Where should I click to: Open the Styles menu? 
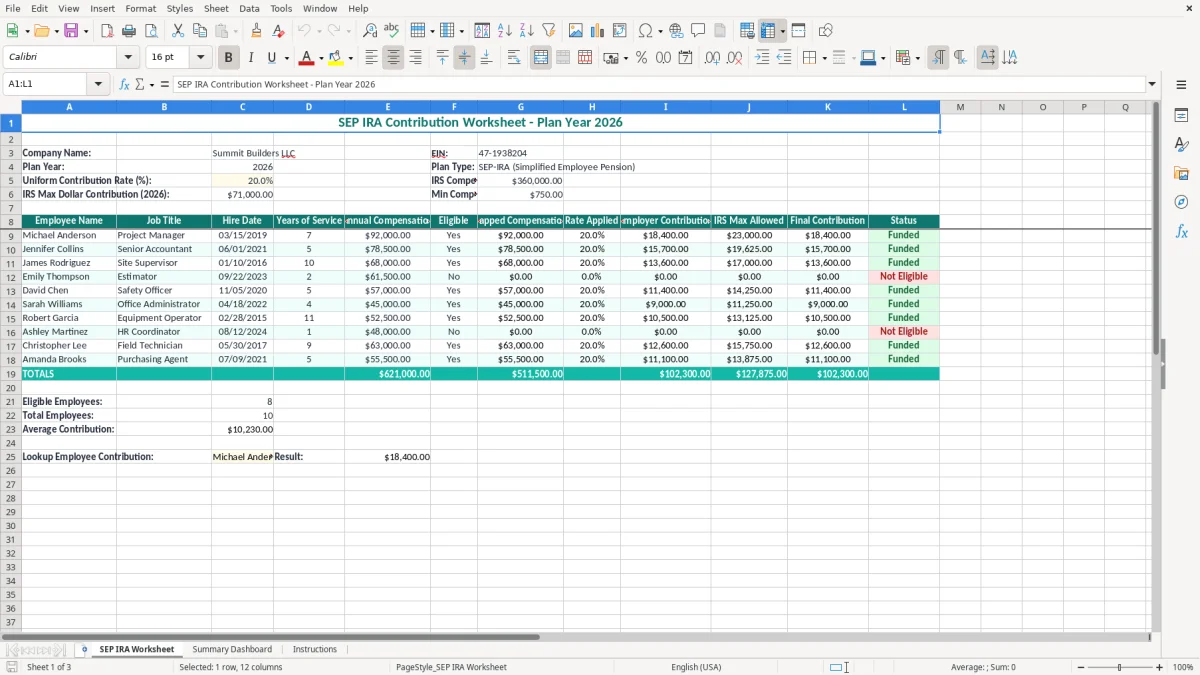point(180,8)
